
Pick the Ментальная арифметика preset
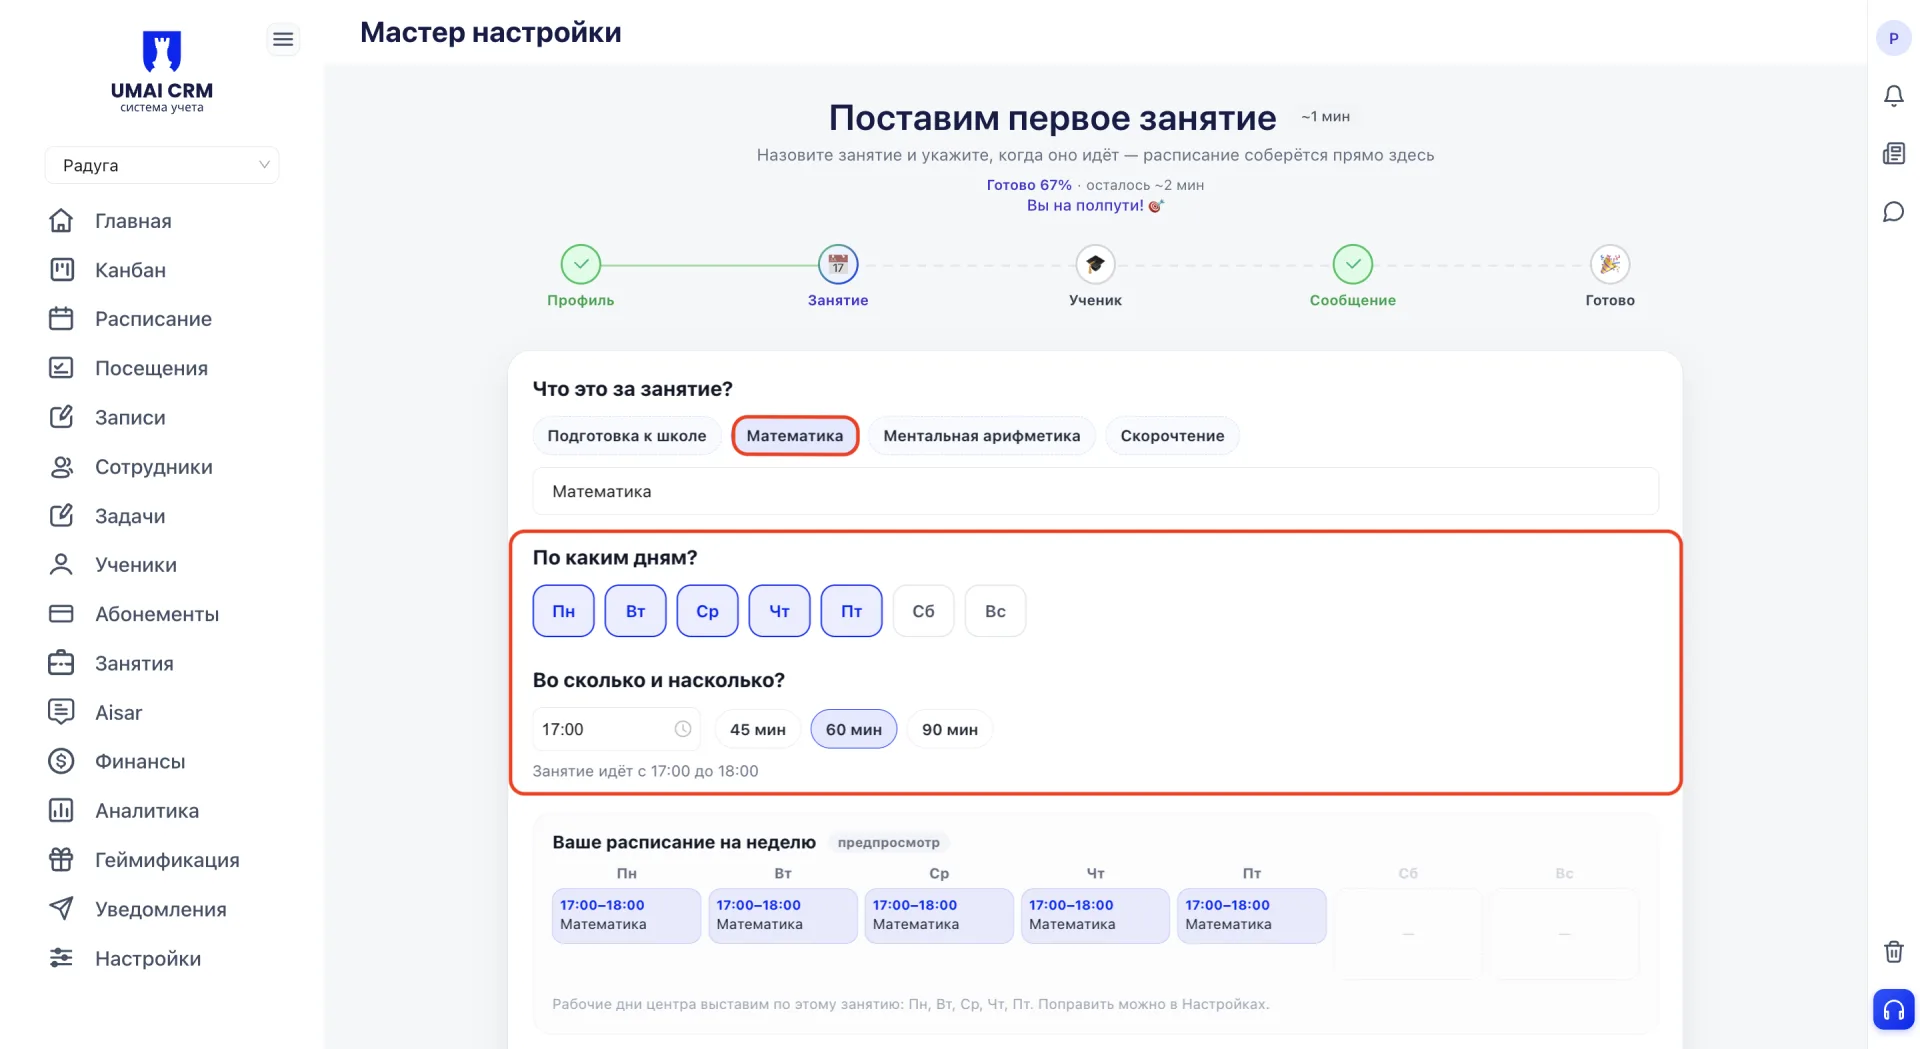tap(981, 436)
